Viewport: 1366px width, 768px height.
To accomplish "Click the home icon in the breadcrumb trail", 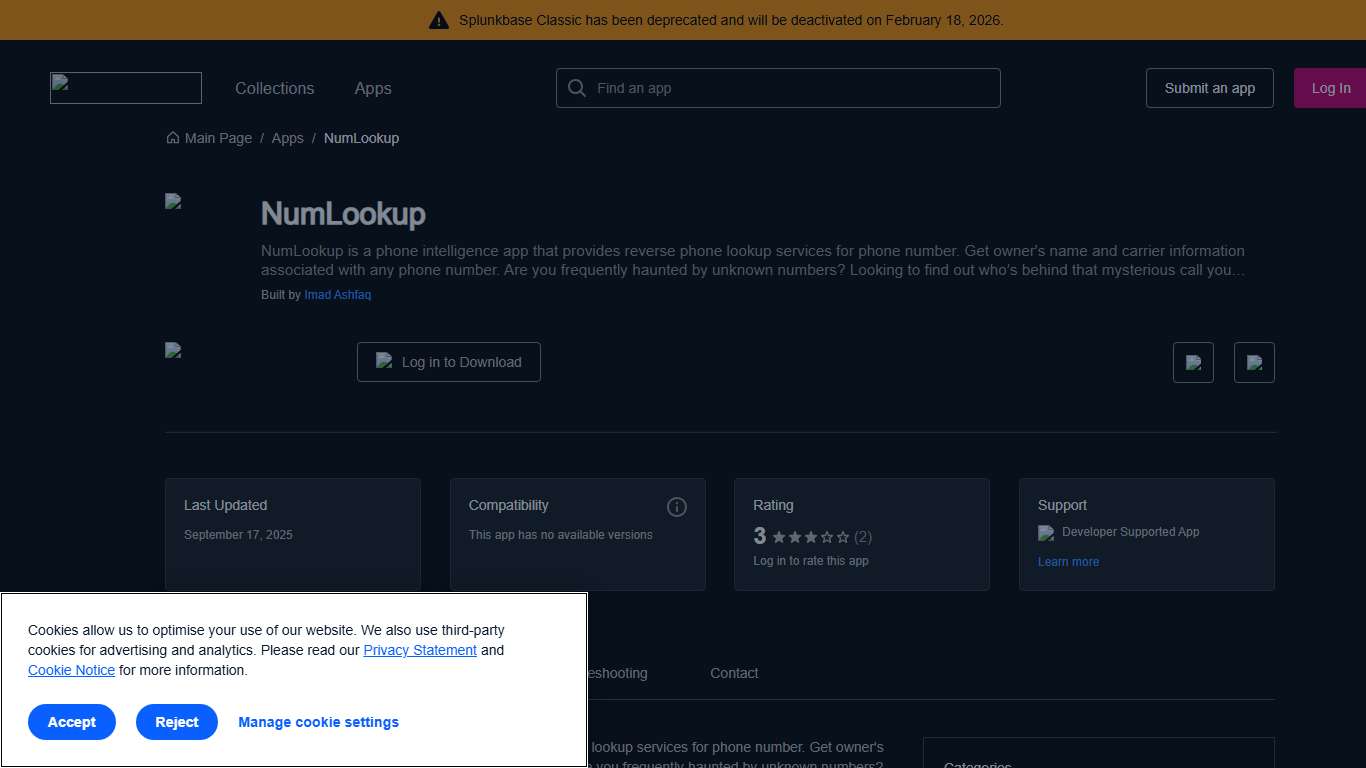I will click(x=172, y=137).
